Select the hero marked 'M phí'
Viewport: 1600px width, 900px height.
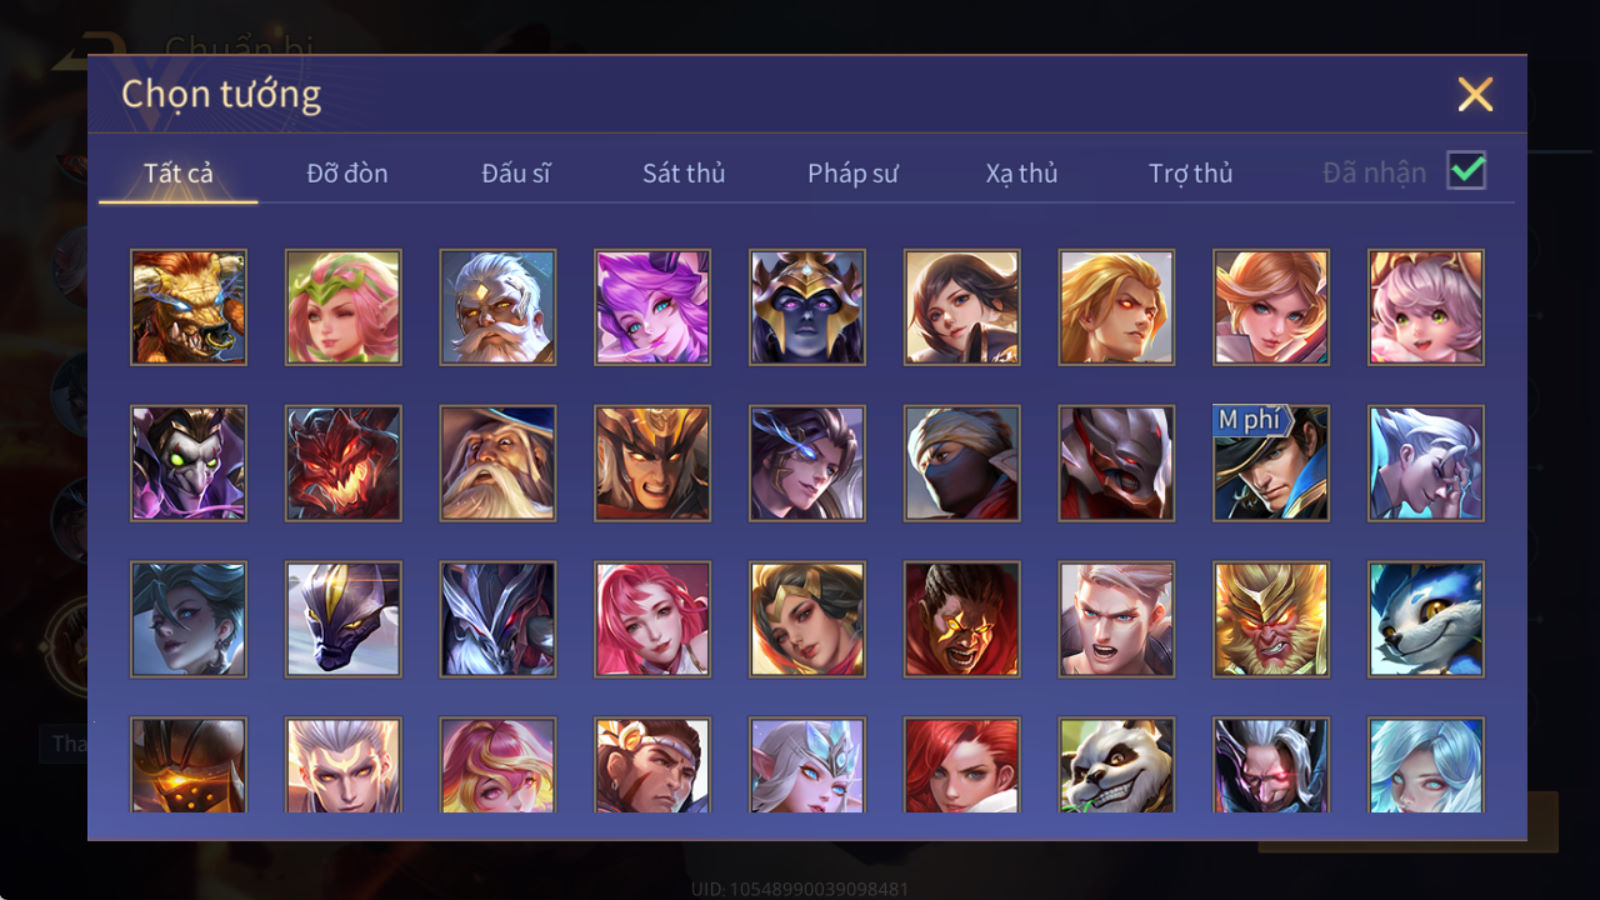[x=1270, y=463]
